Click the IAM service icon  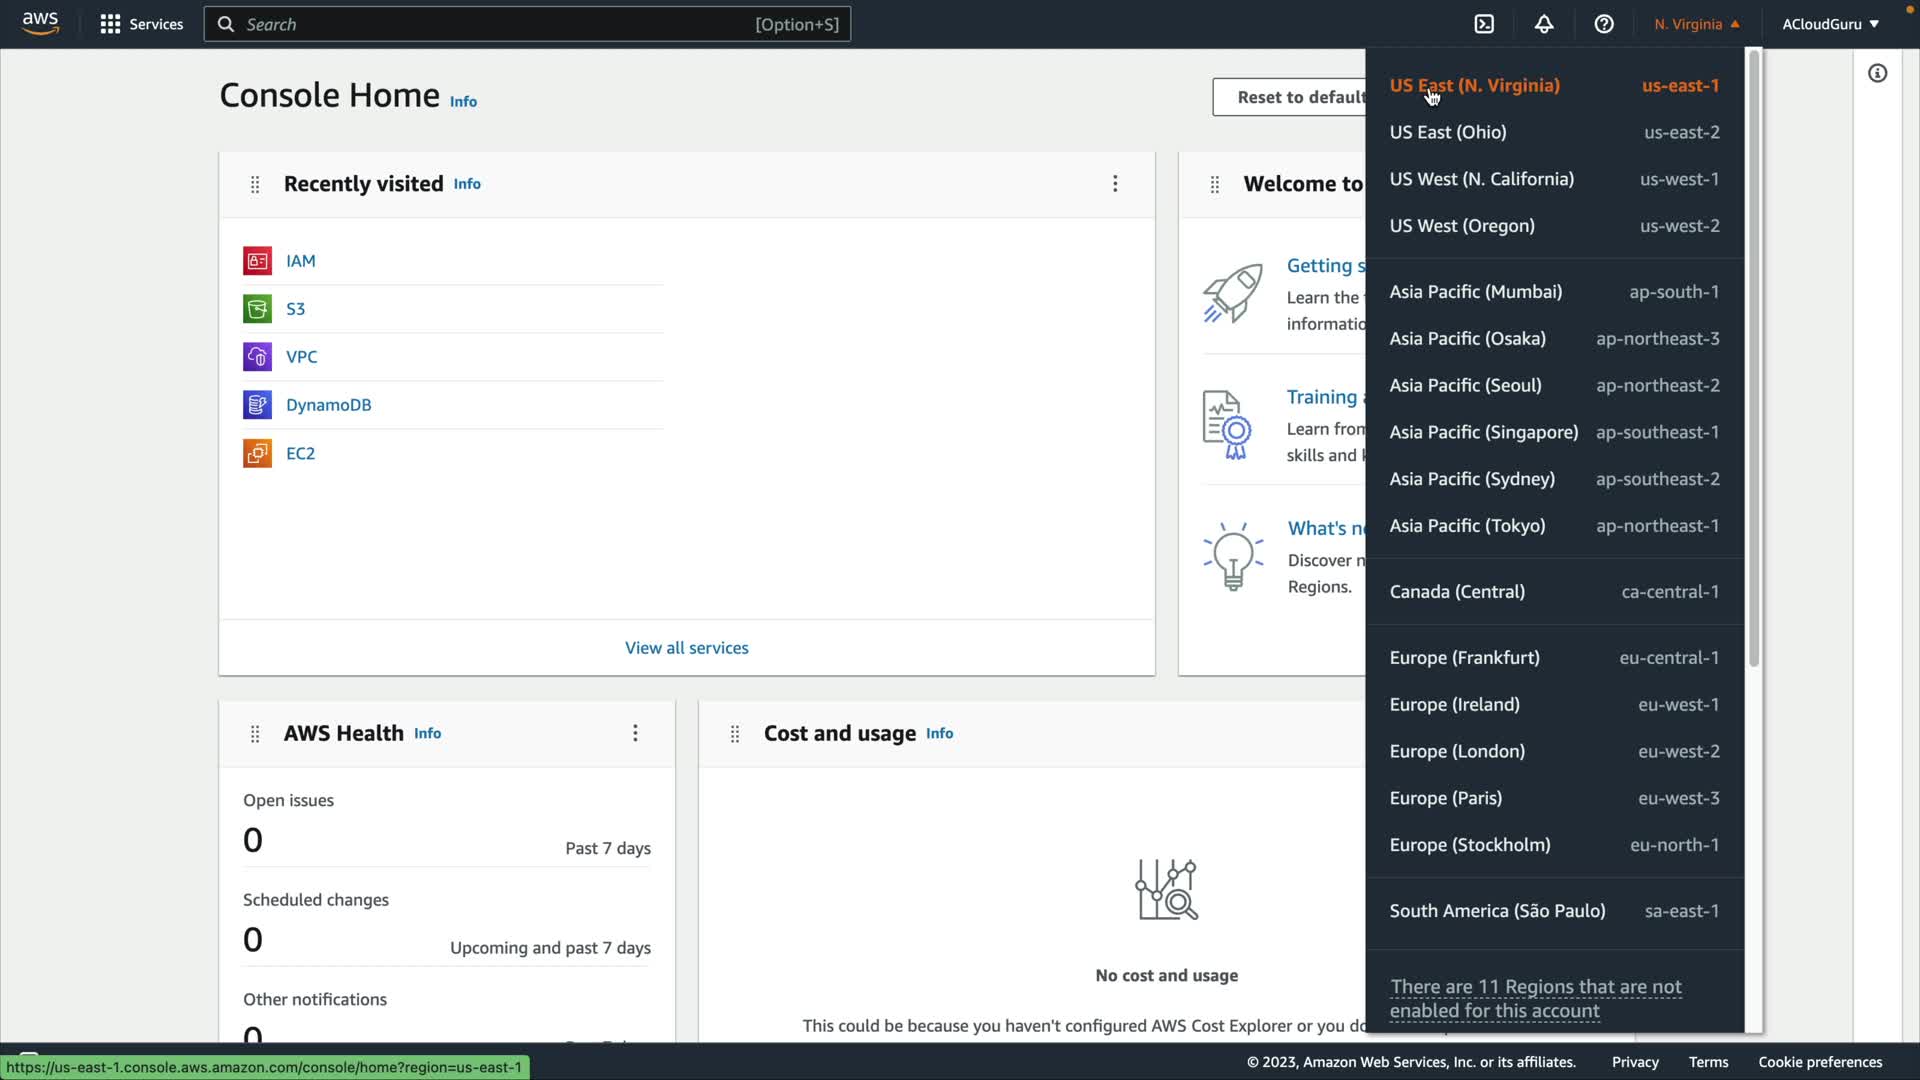pyautogui.click(x=257, y=261)
